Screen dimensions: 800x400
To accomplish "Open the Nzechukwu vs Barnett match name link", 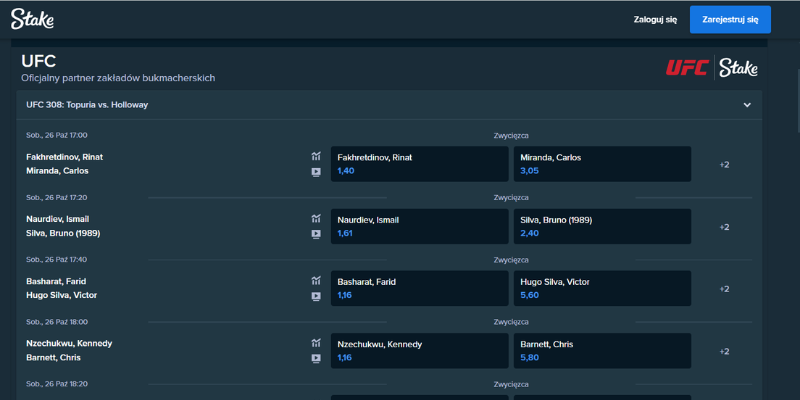I will point(69,350).
